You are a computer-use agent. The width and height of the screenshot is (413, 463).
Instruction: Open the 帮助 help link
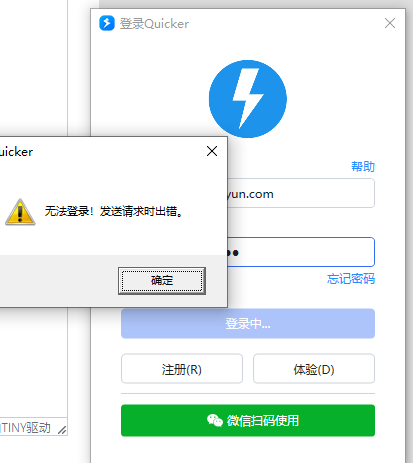coord(363,166)
